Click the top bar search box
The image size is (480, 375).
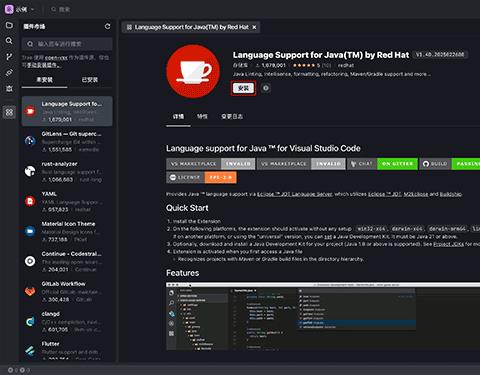tap(61, 9)
